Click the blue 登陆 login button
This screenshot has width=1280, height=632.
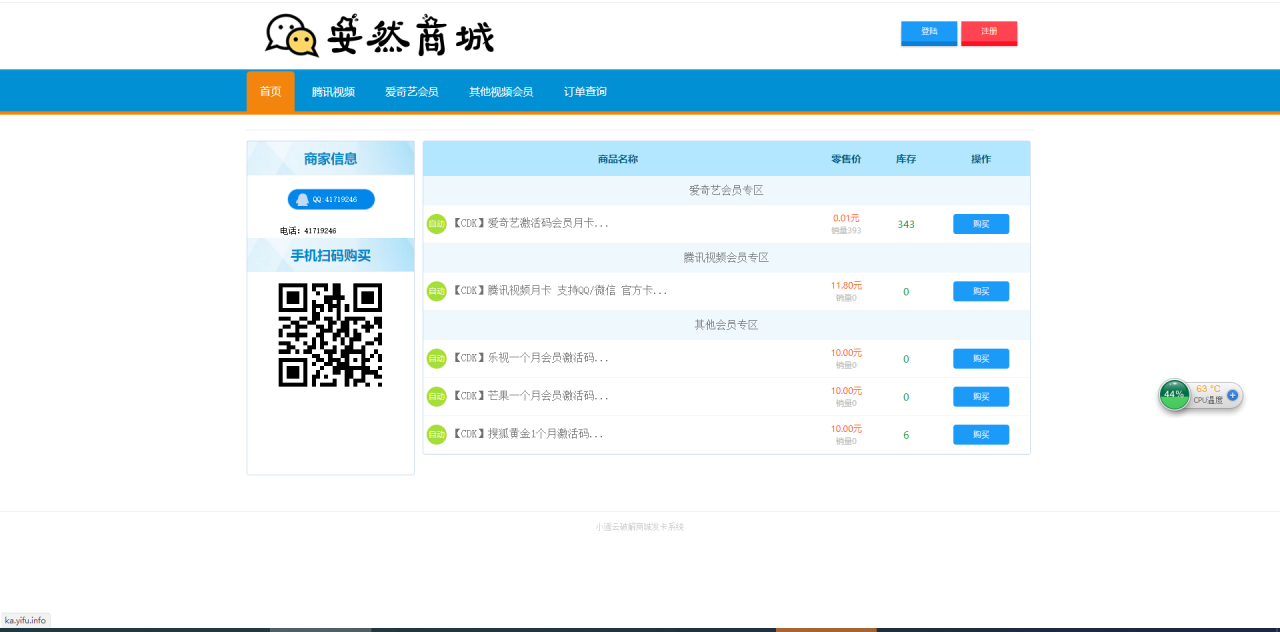tap(928, 33)
